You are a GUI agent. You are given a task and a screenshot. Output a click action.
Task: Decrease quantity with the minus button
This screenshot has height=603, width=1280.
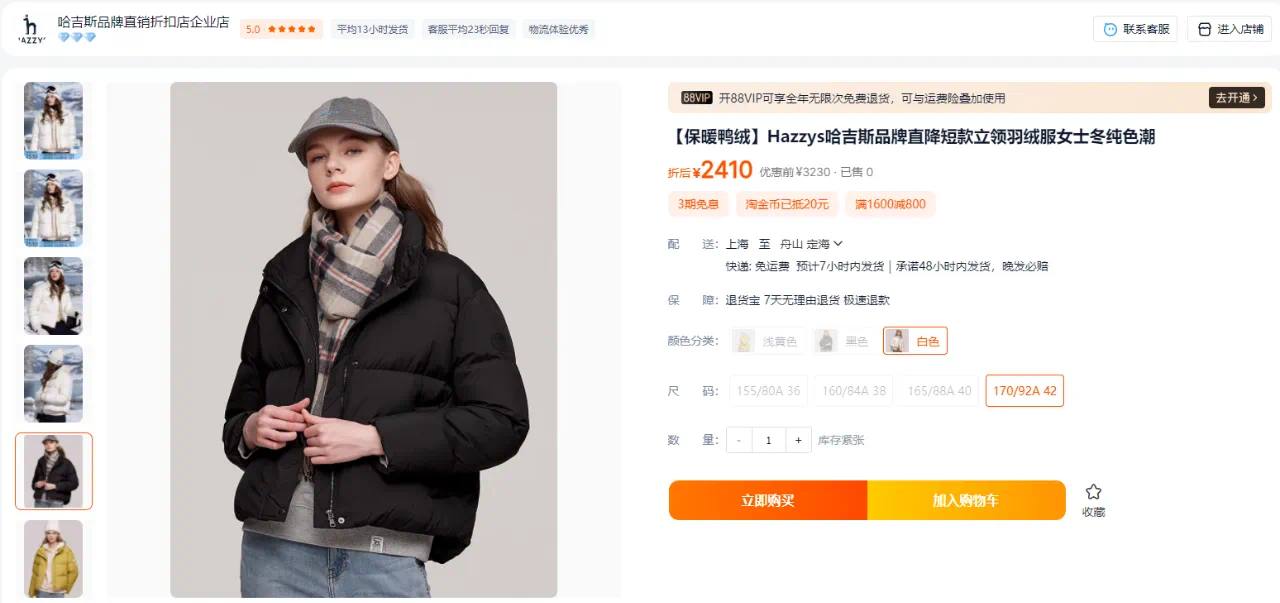tap(739, 440)
